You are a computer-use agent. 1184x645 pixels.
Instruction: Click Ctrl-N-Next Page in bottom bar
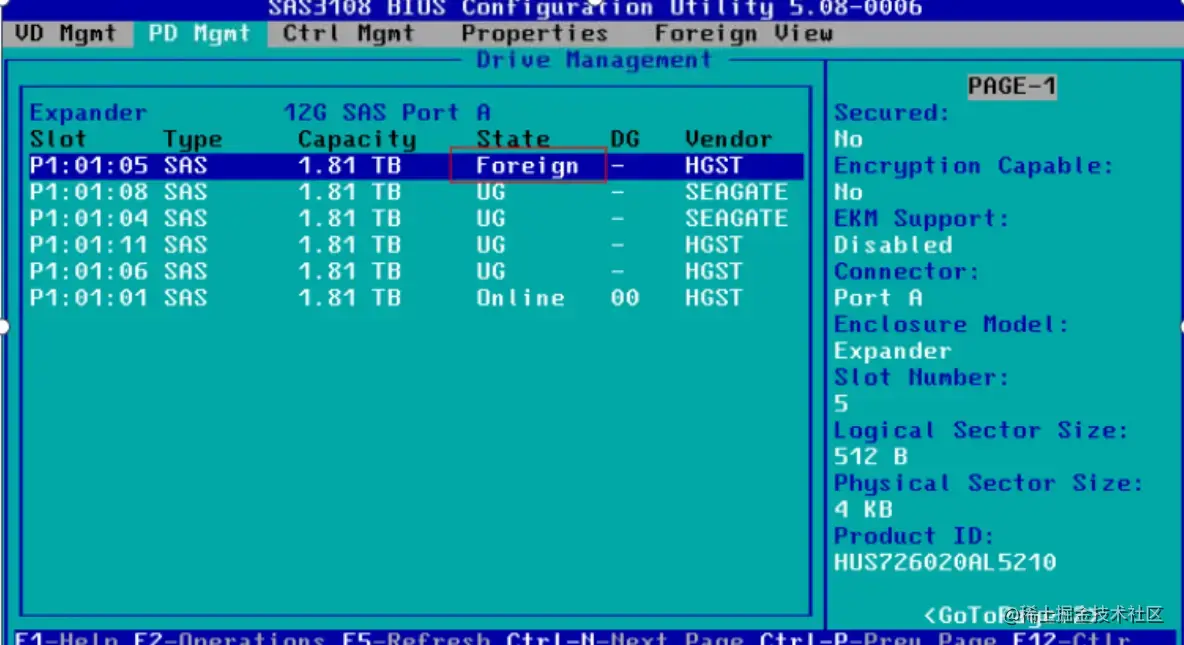tap(625, 638)
